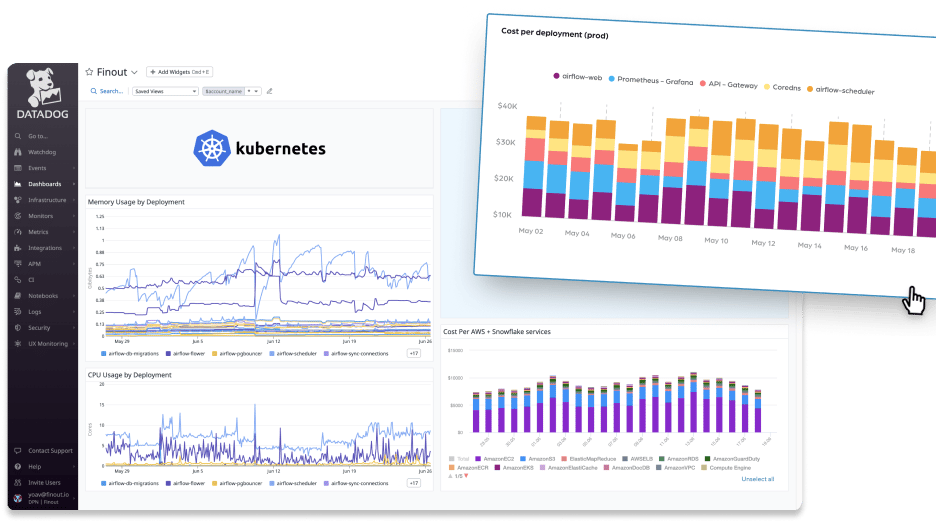Click the Cost Per AWS + Snowflake services title

click(x=497, y=332)
